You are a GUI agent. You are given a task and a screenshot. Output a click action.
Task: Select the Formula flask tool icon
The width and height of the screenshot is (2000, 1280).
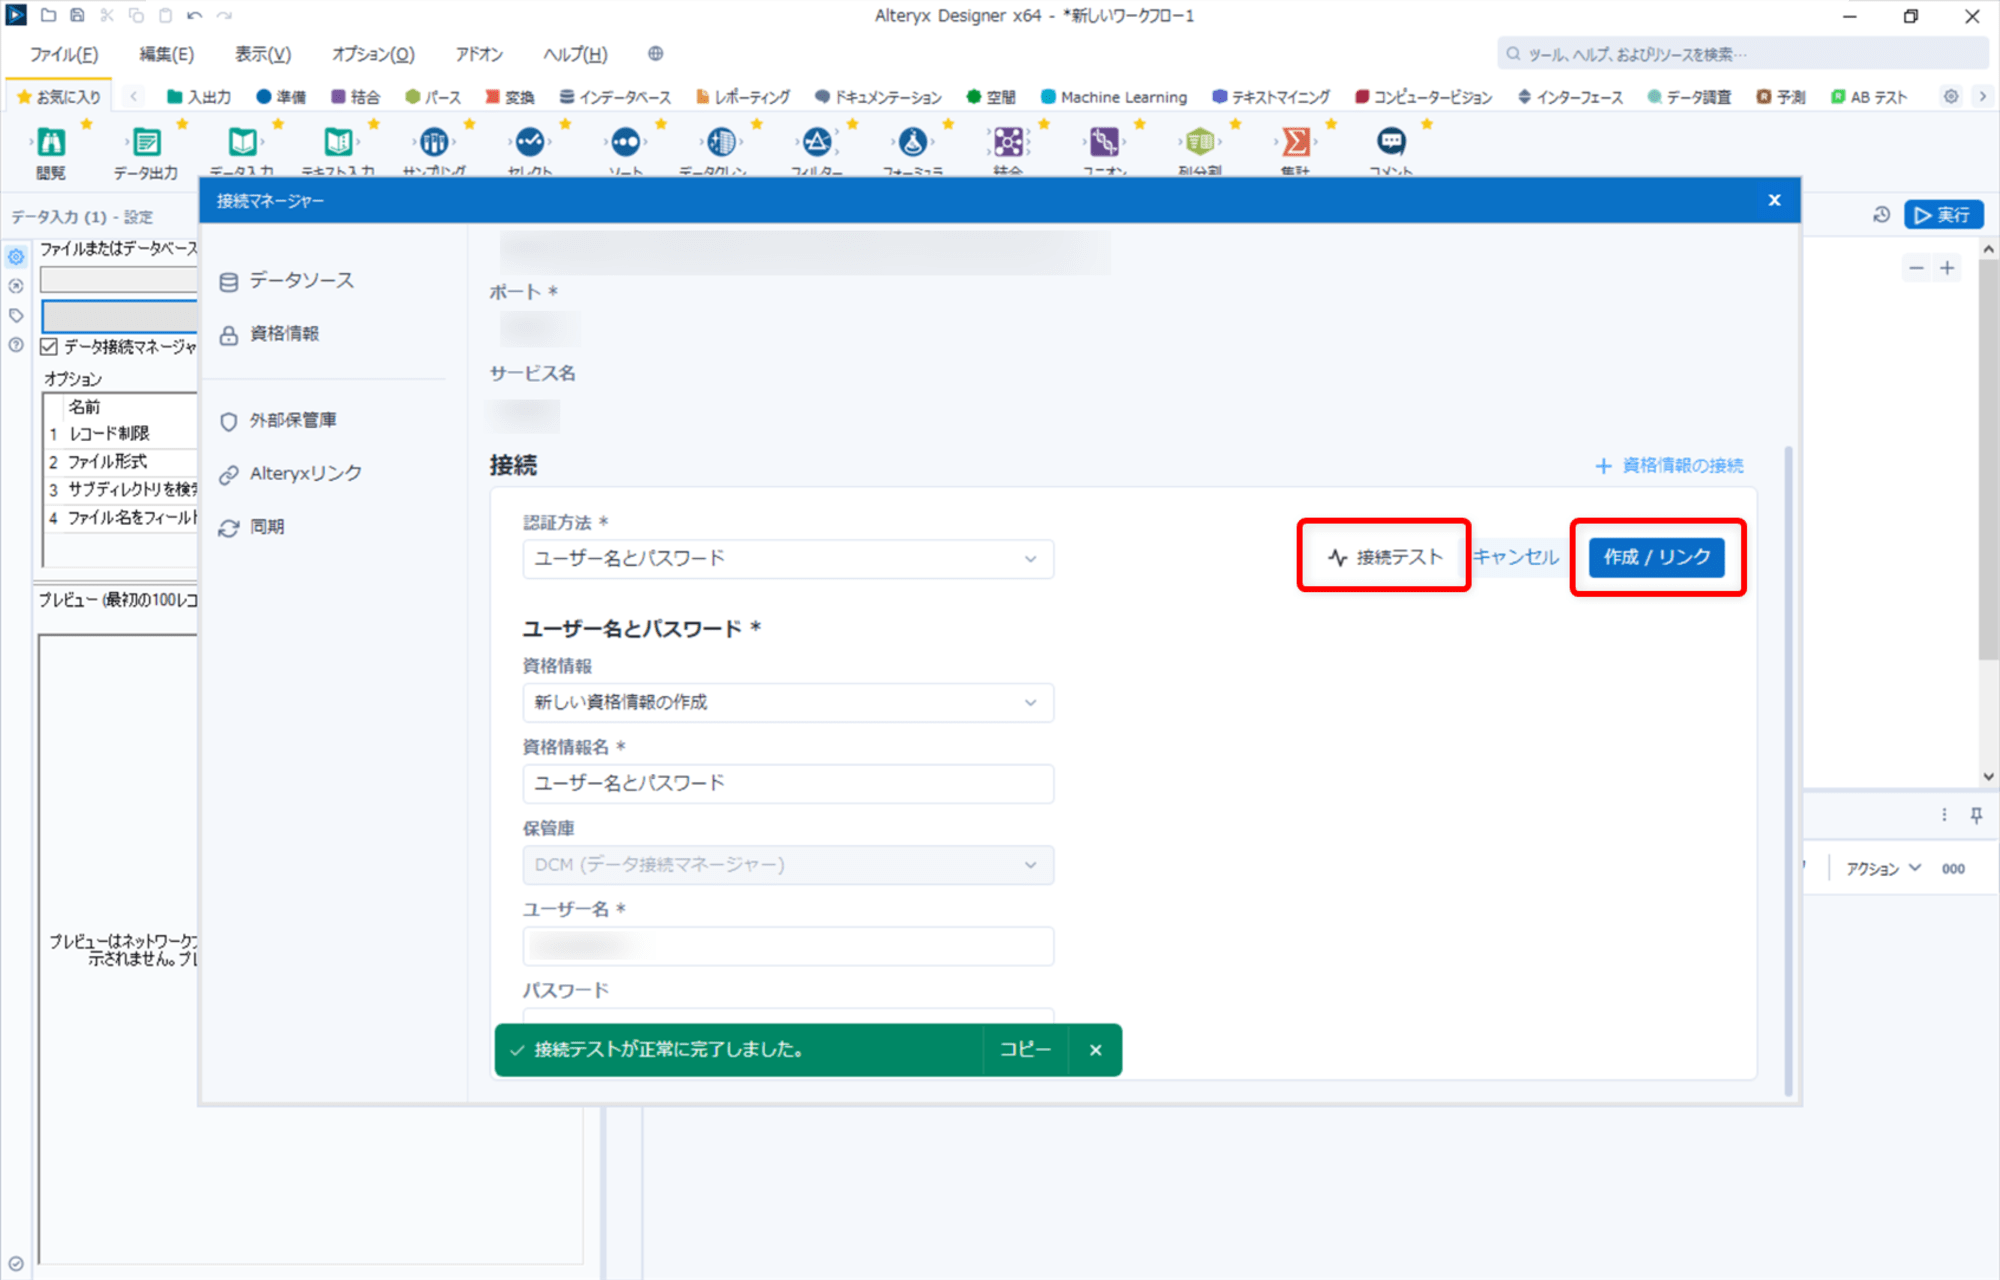click(x=913, y=142)
